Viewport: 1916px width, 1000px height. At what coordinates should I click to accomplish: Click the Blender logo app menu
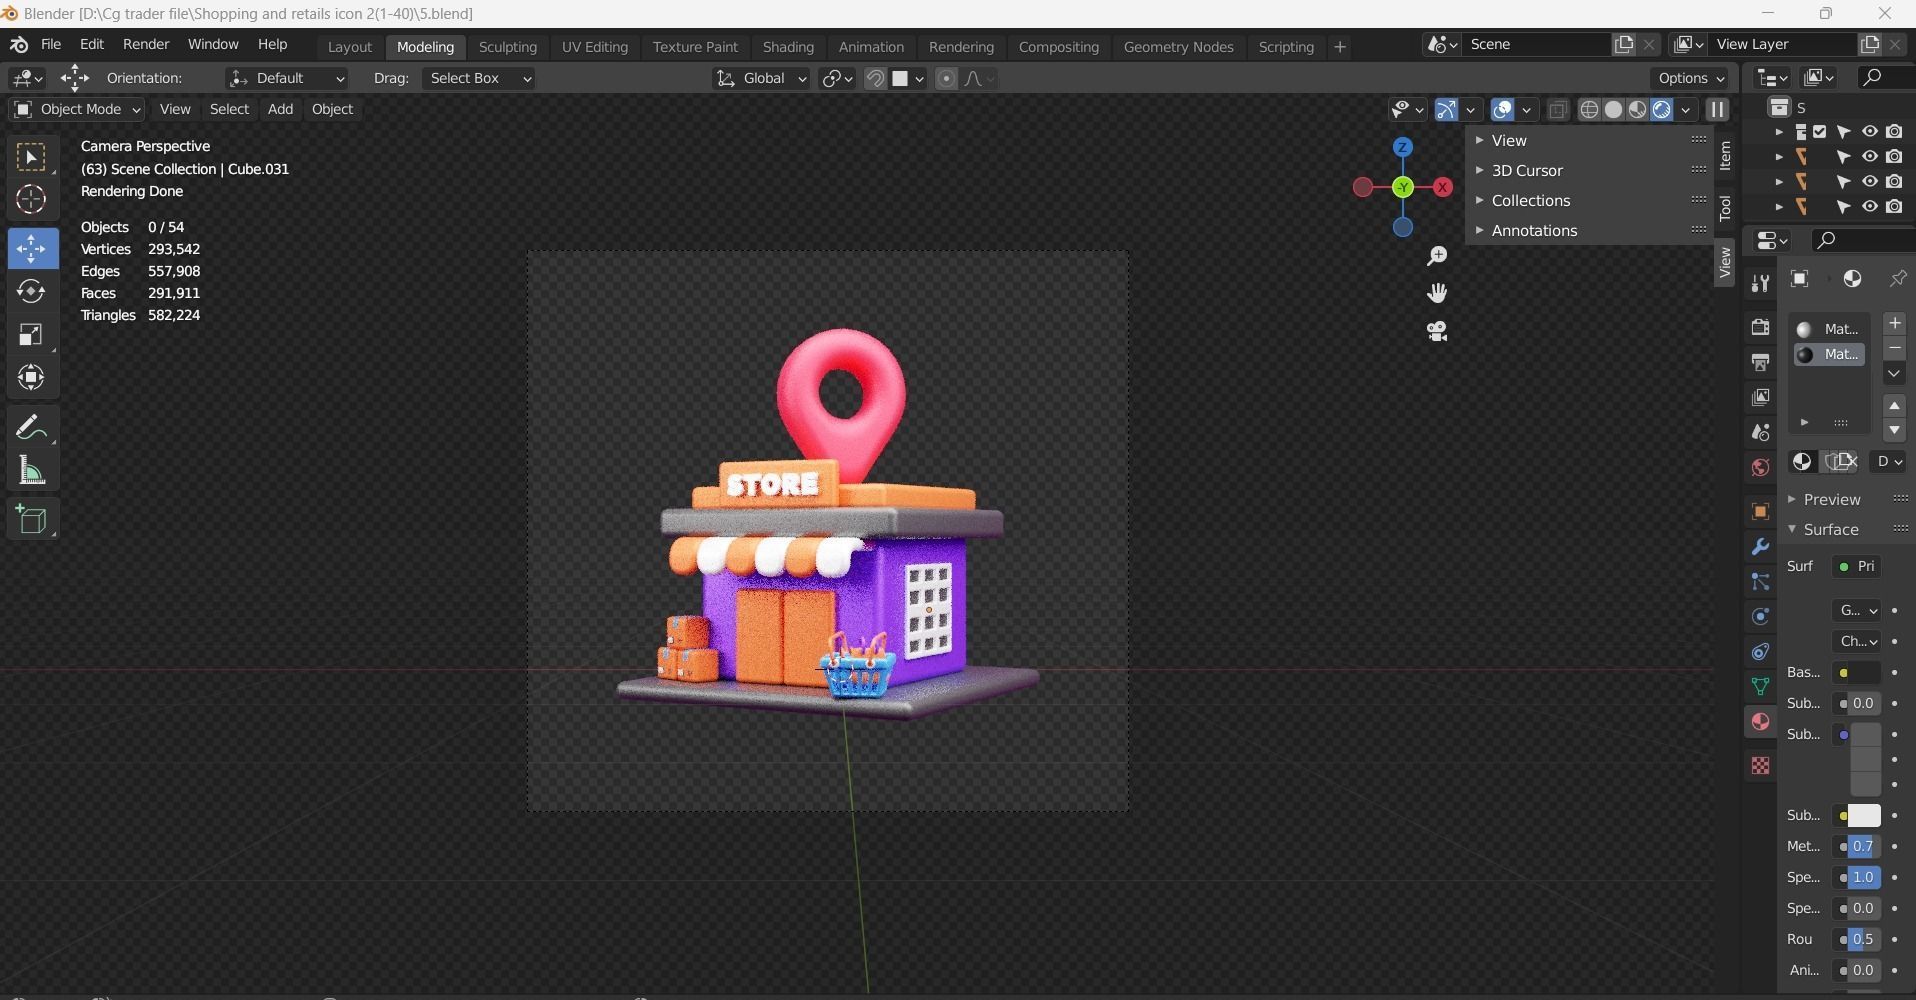coord(18,45)
